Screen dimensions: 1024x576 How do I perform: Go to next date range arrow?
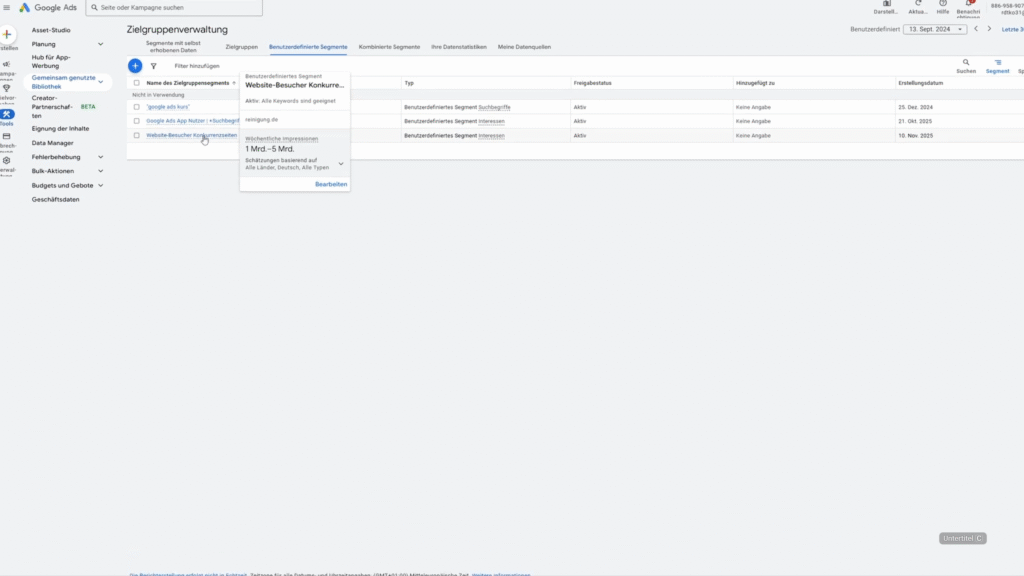(989, 29)
